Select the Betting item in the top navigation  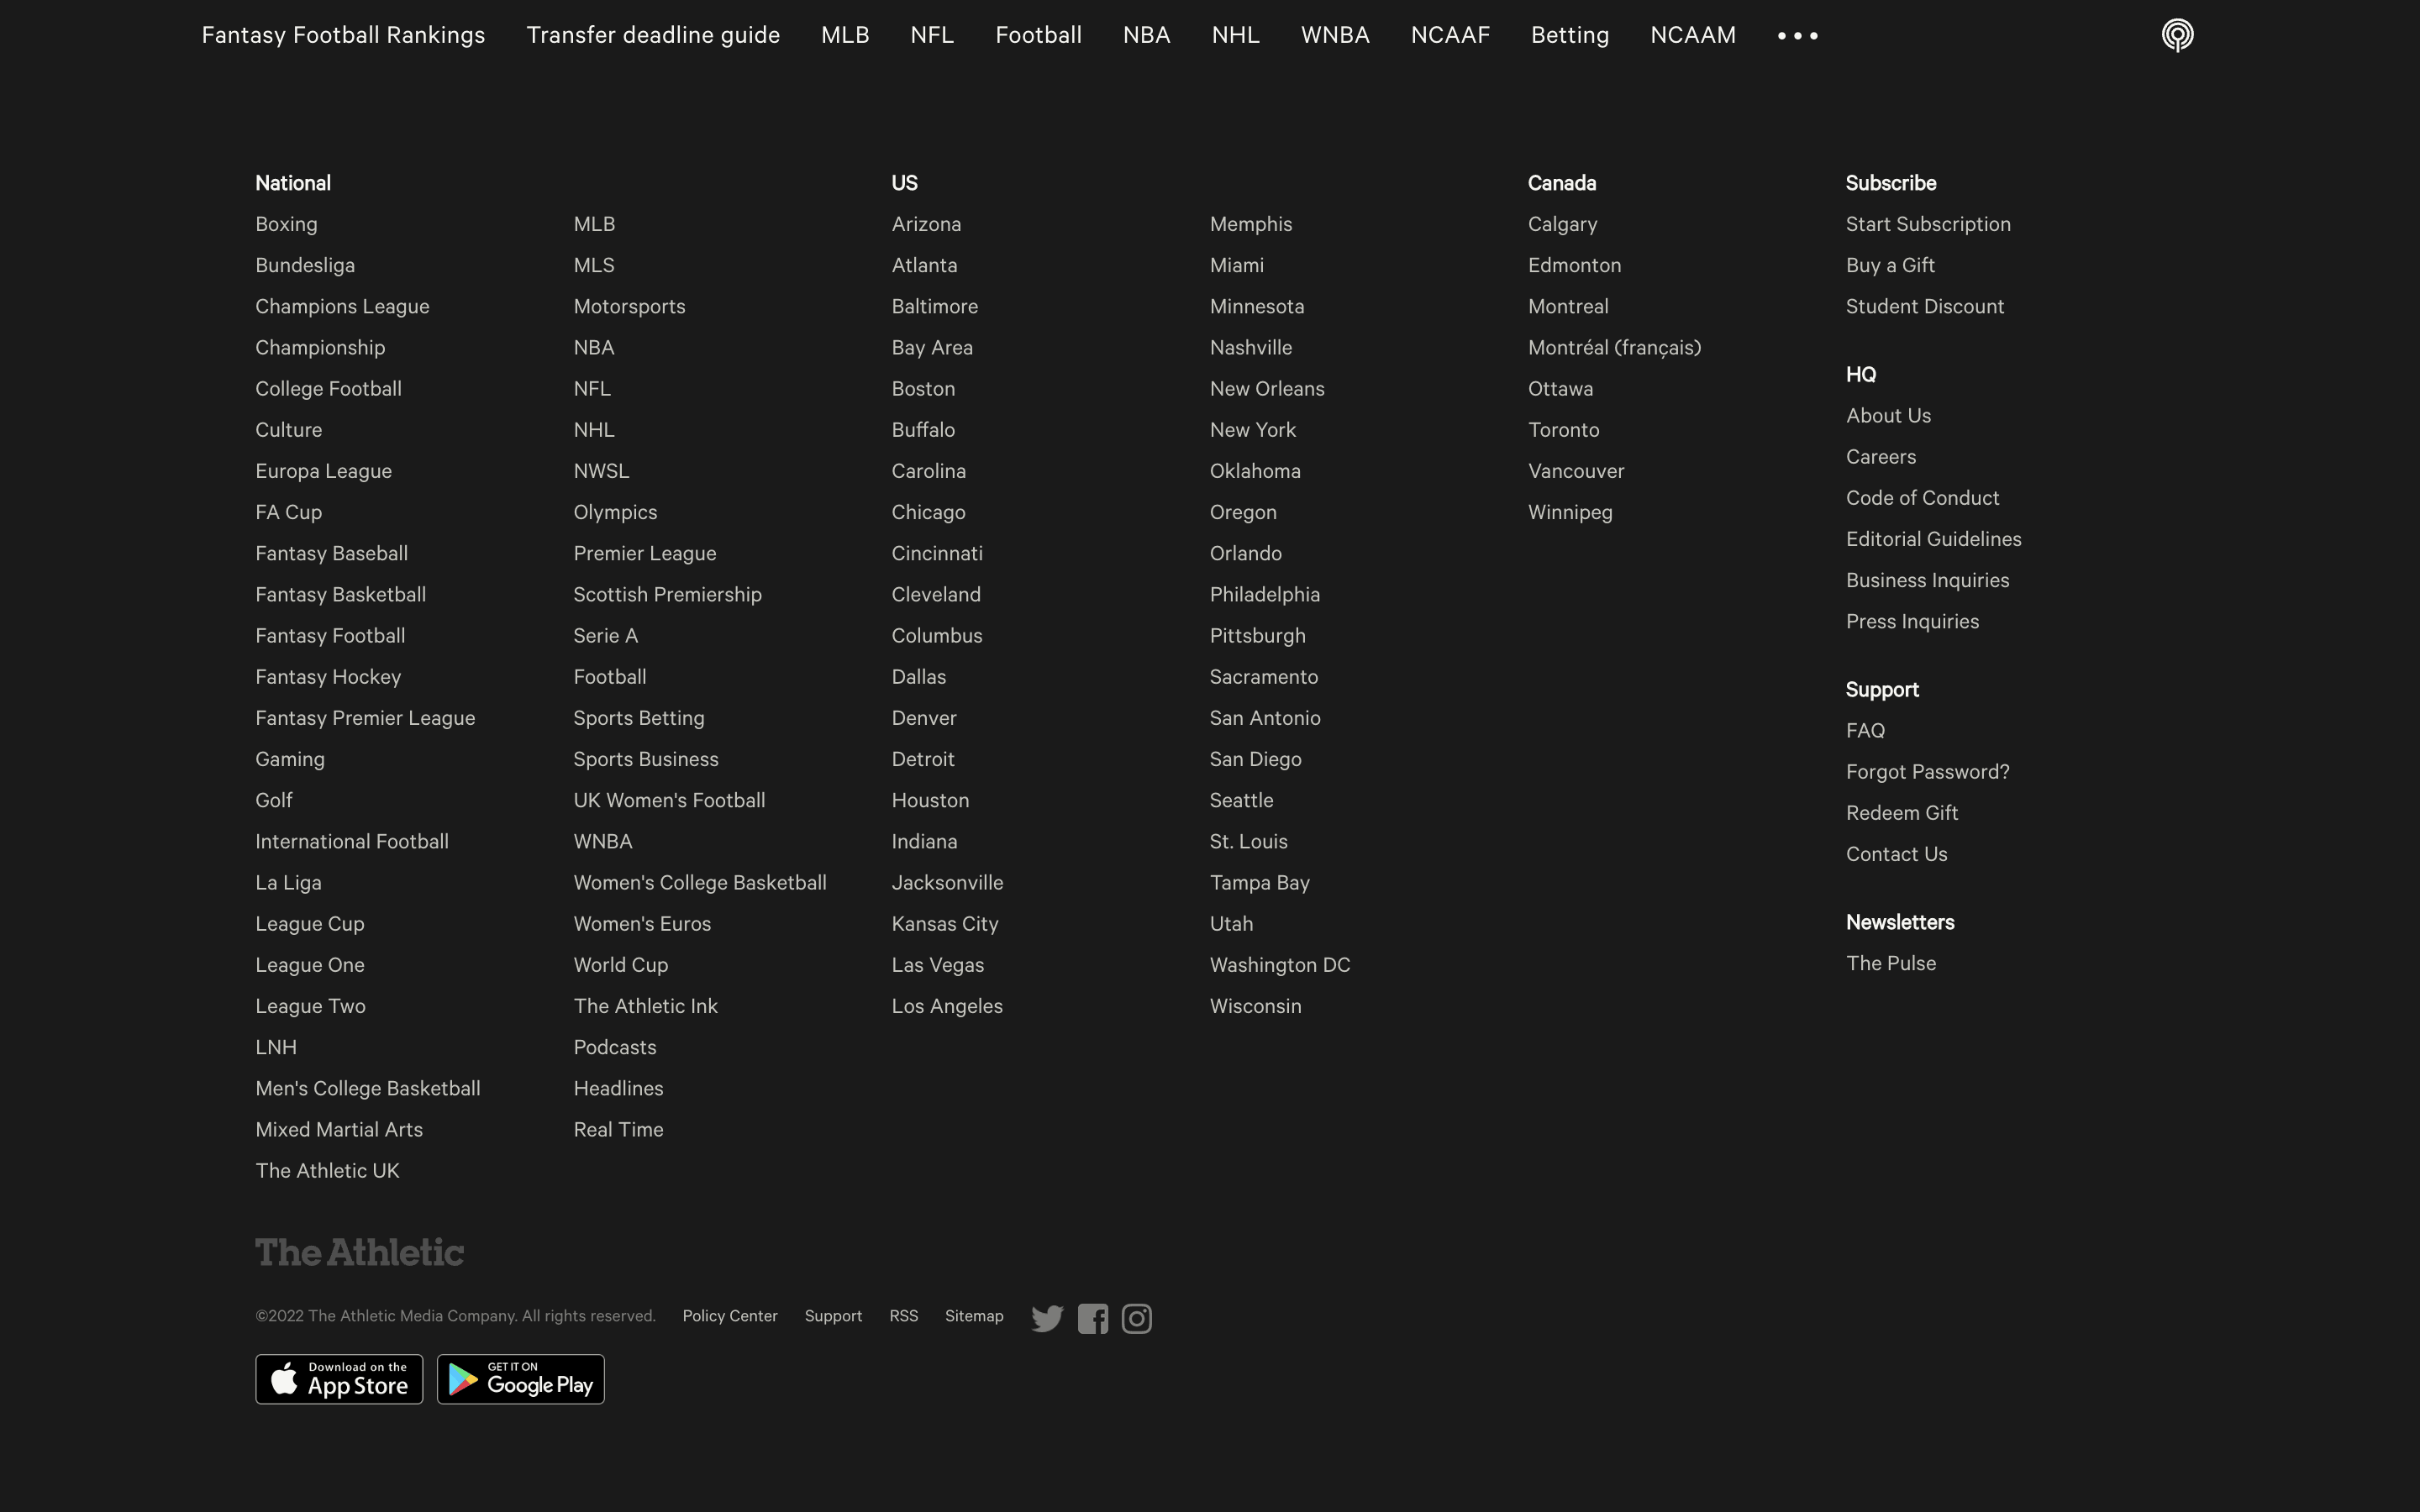pos(1569,35)
